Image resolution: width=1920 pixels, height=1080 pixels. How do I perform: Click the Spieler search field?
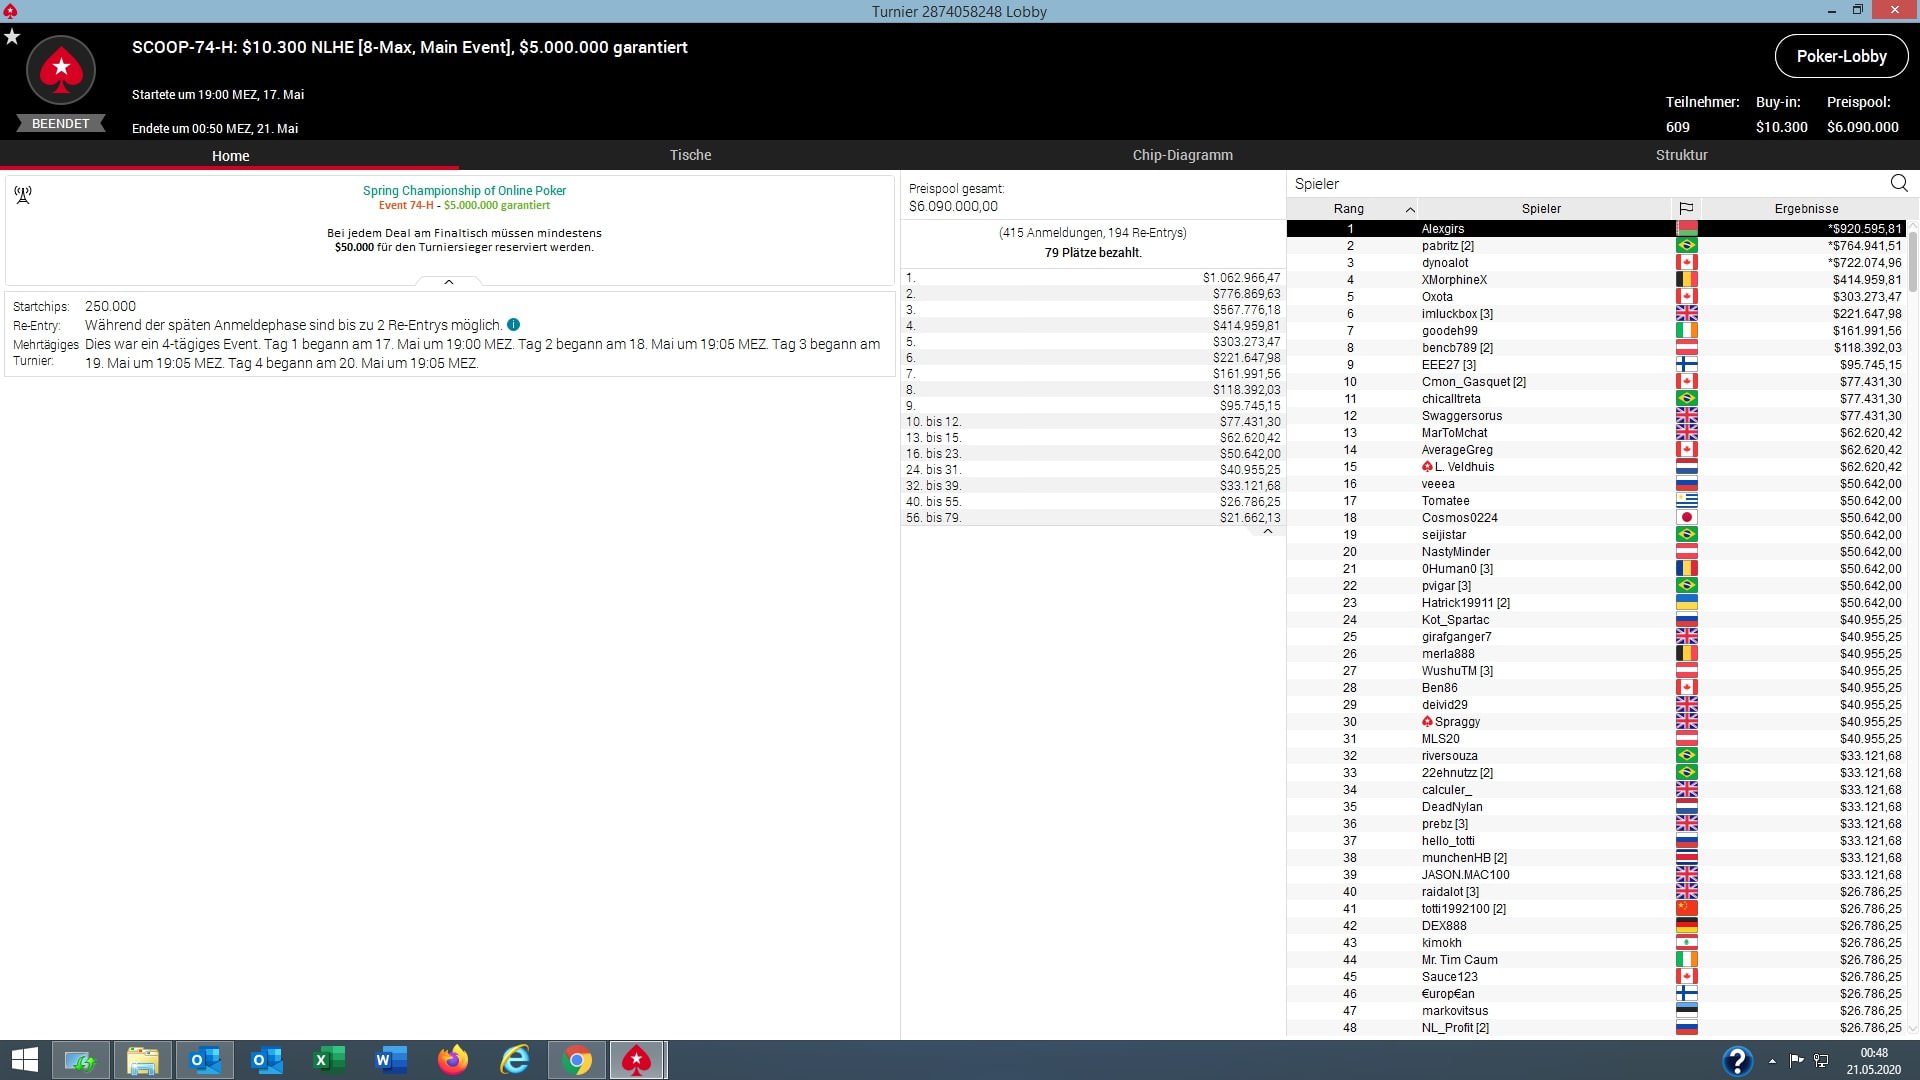point(1580,184)
